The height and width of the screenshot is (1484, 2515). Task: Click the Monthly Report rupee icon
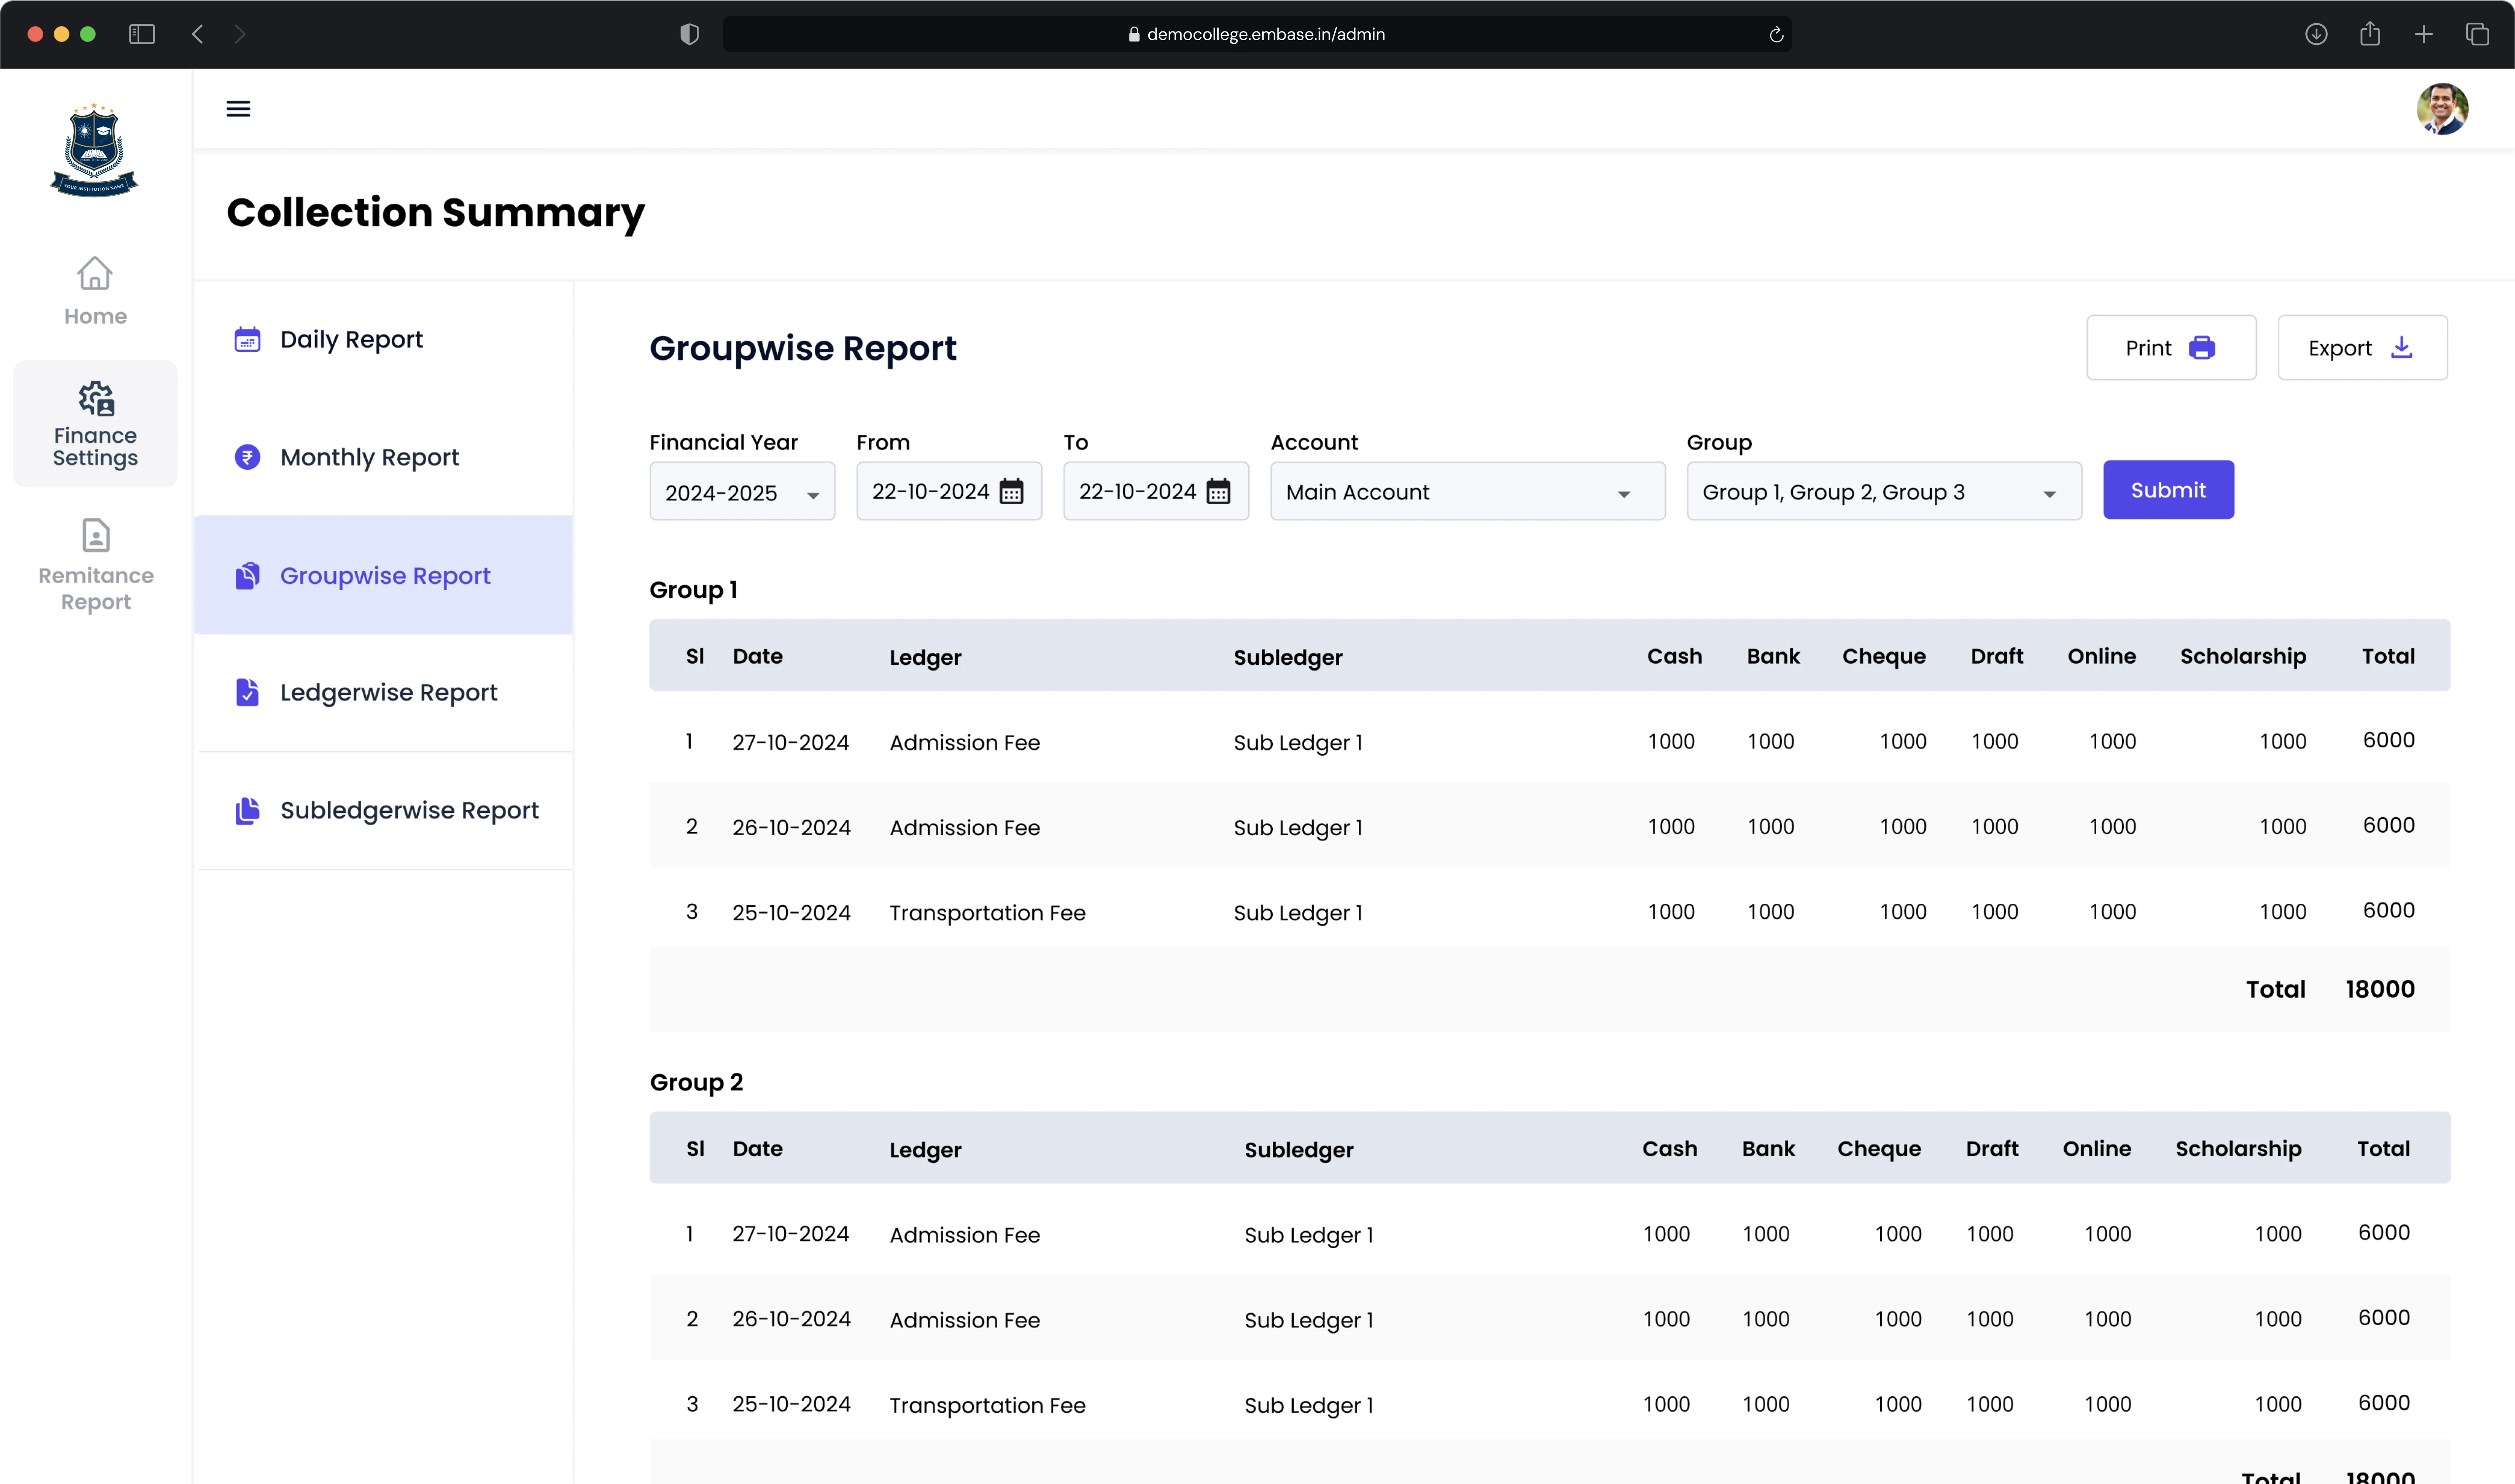[247, 457]
